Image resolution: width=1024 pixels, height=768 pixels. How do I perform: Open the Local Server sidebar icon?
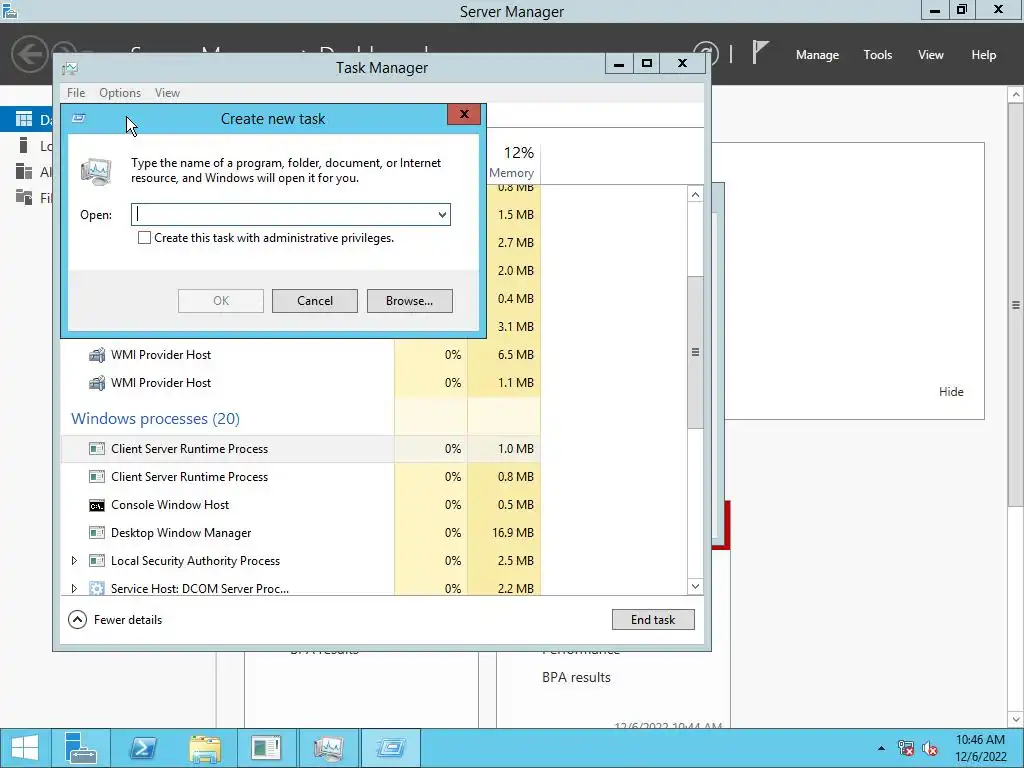(24, 145)
